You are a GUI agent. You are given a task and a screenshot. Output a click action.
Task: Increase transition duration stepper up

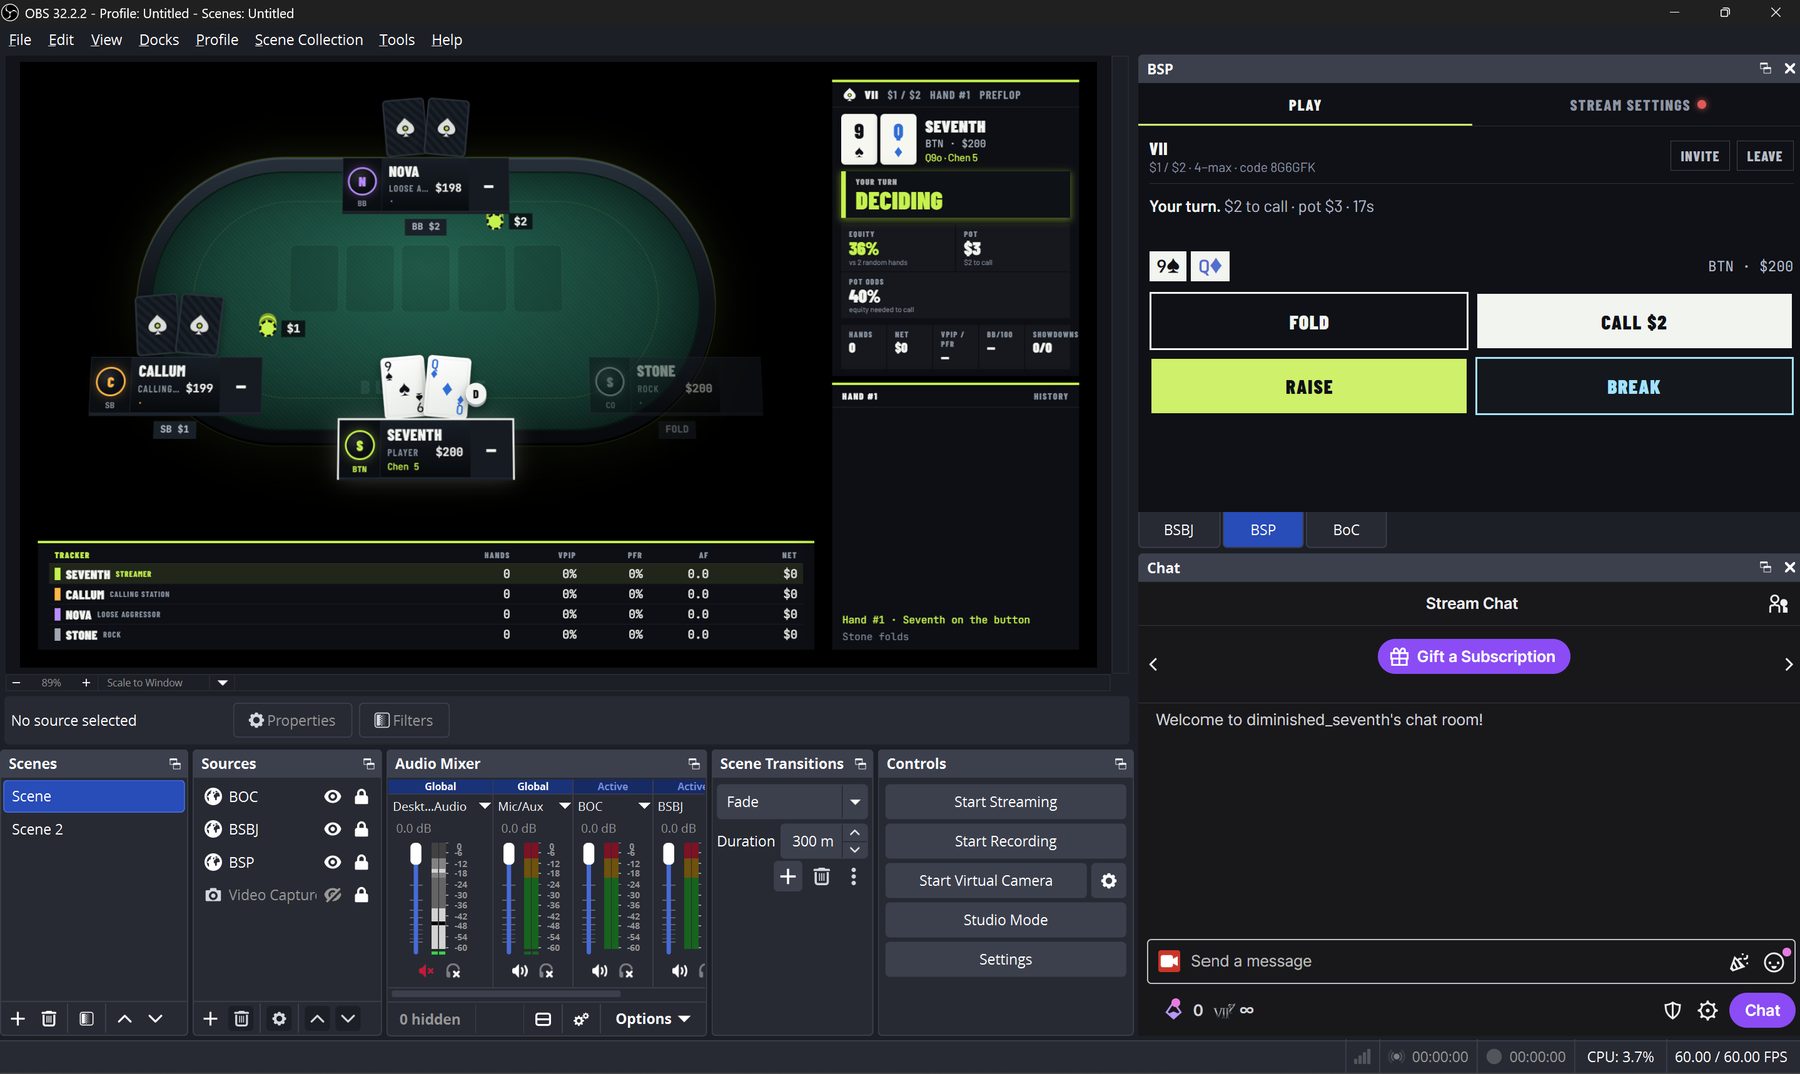point(854,833)
